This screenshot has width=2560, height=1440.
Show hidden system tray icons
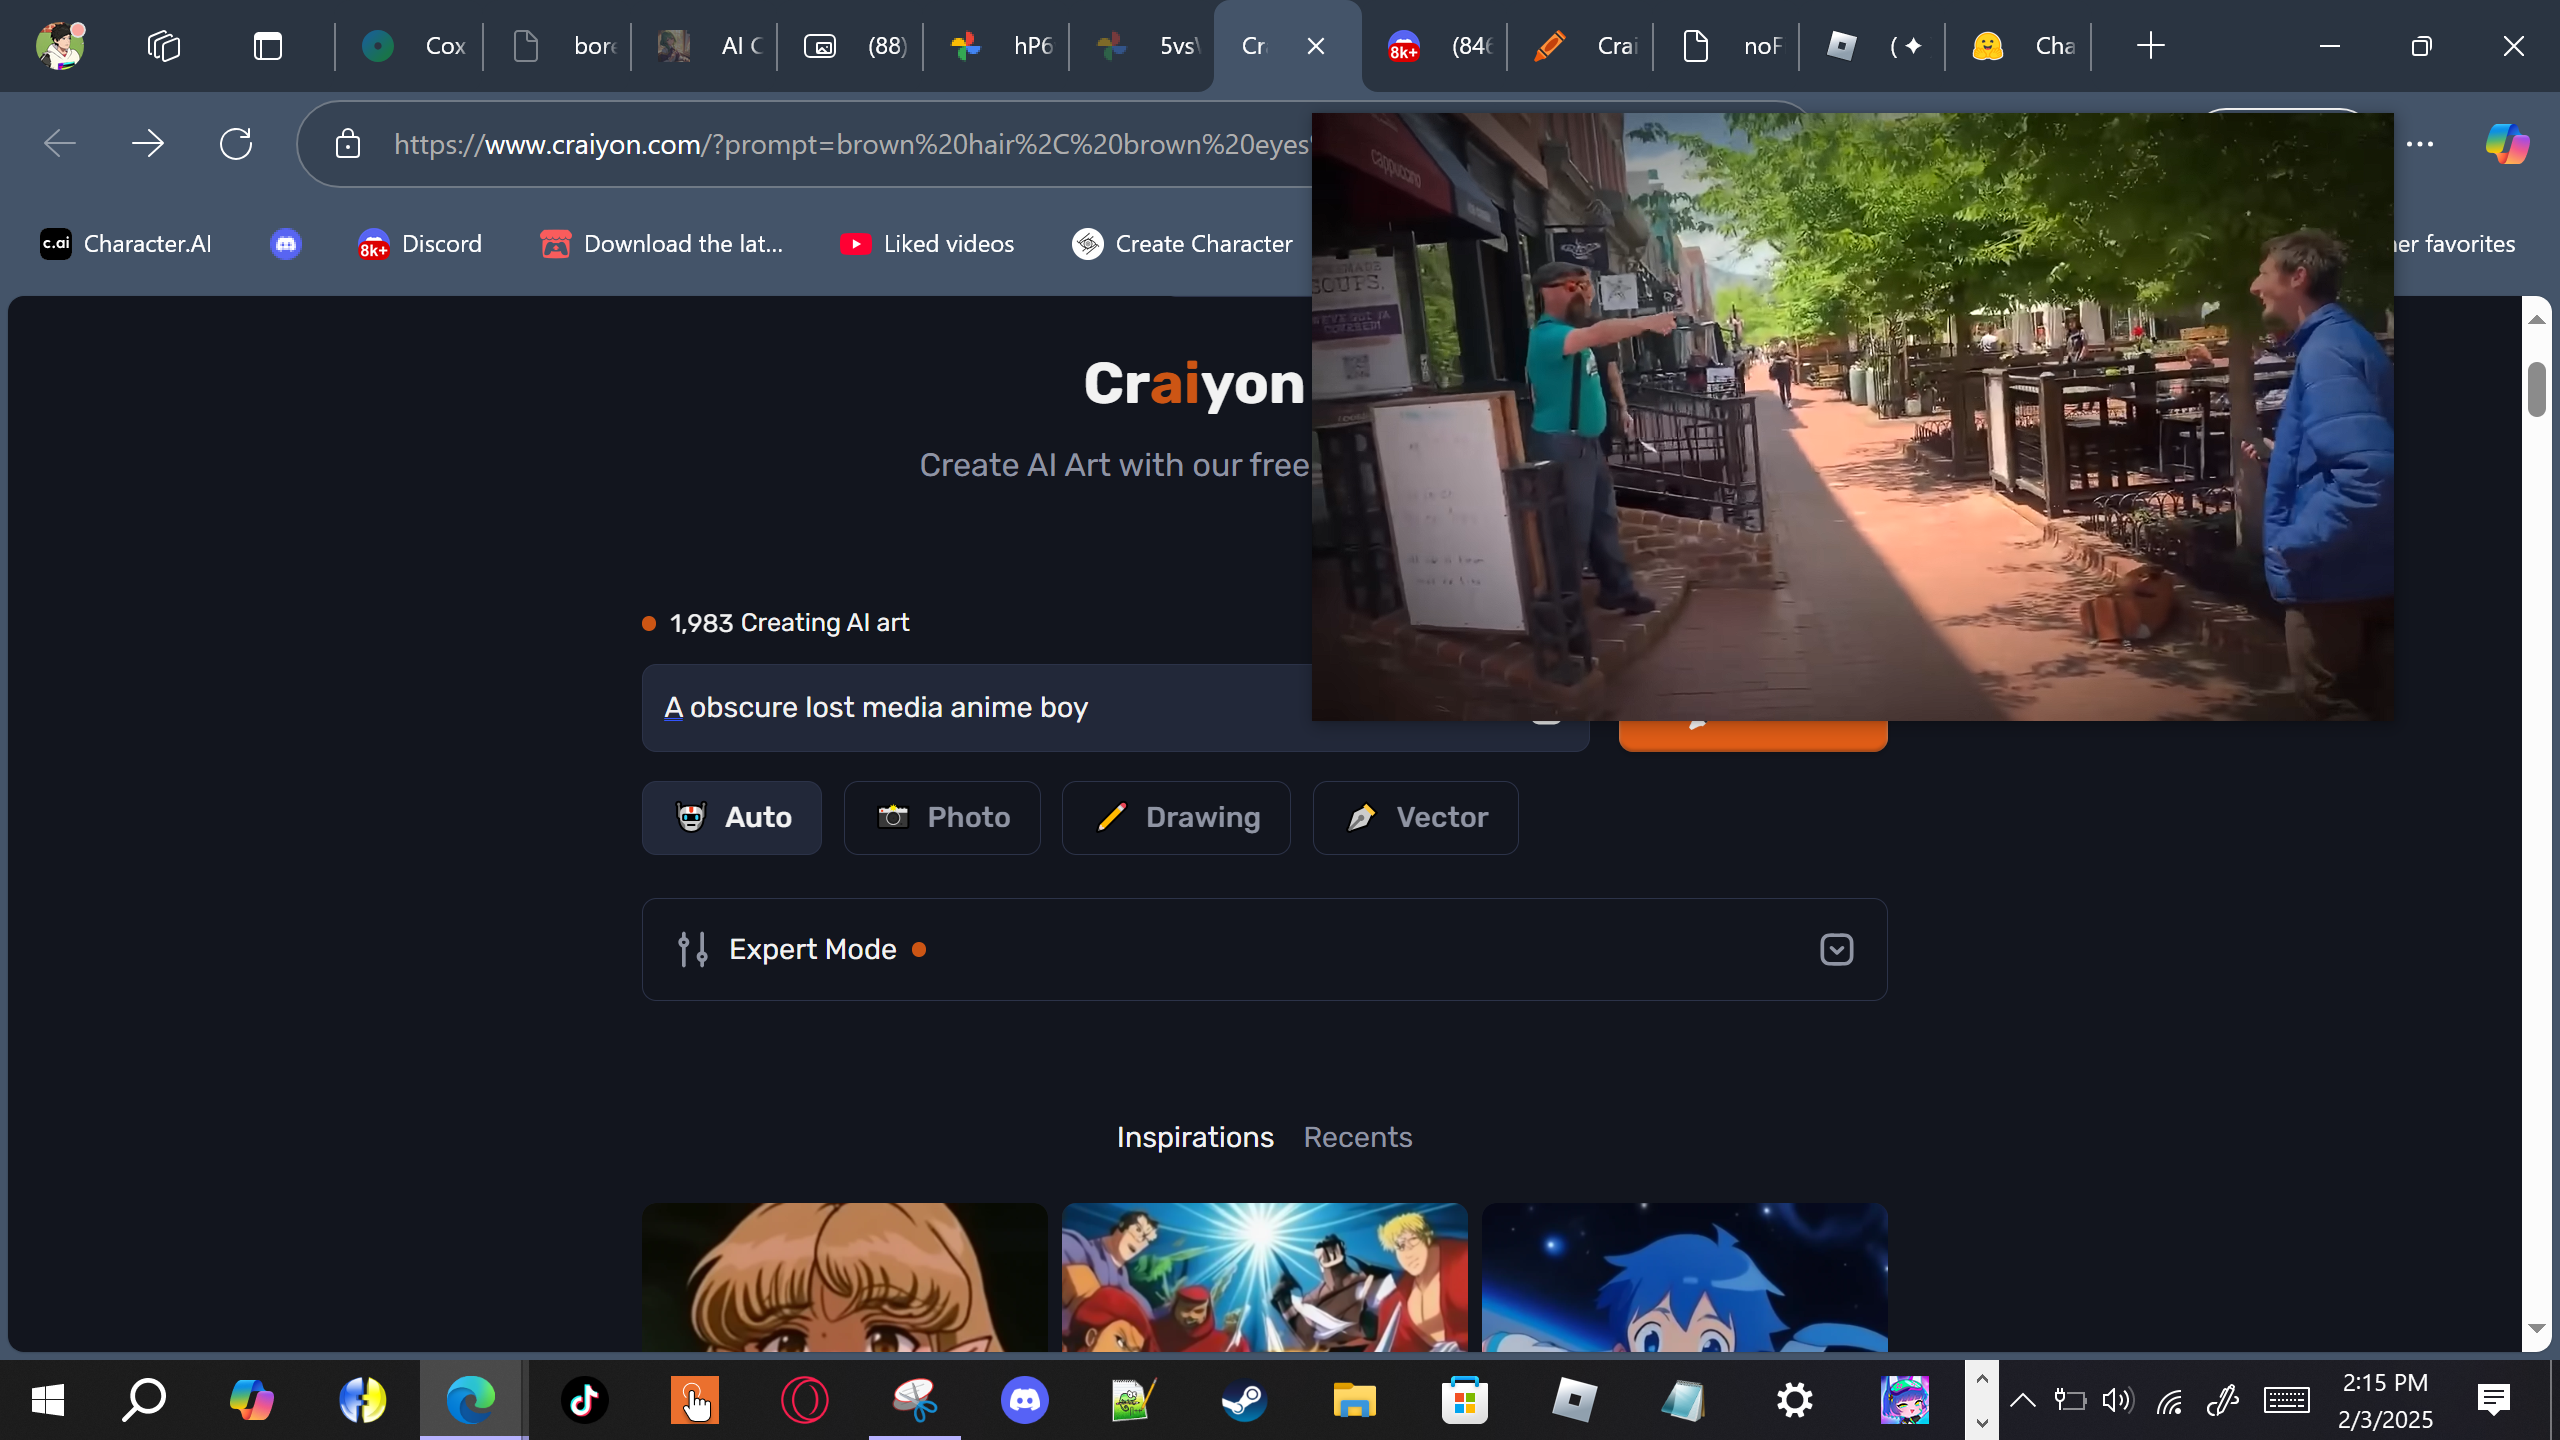(x=2022, y=1400)
